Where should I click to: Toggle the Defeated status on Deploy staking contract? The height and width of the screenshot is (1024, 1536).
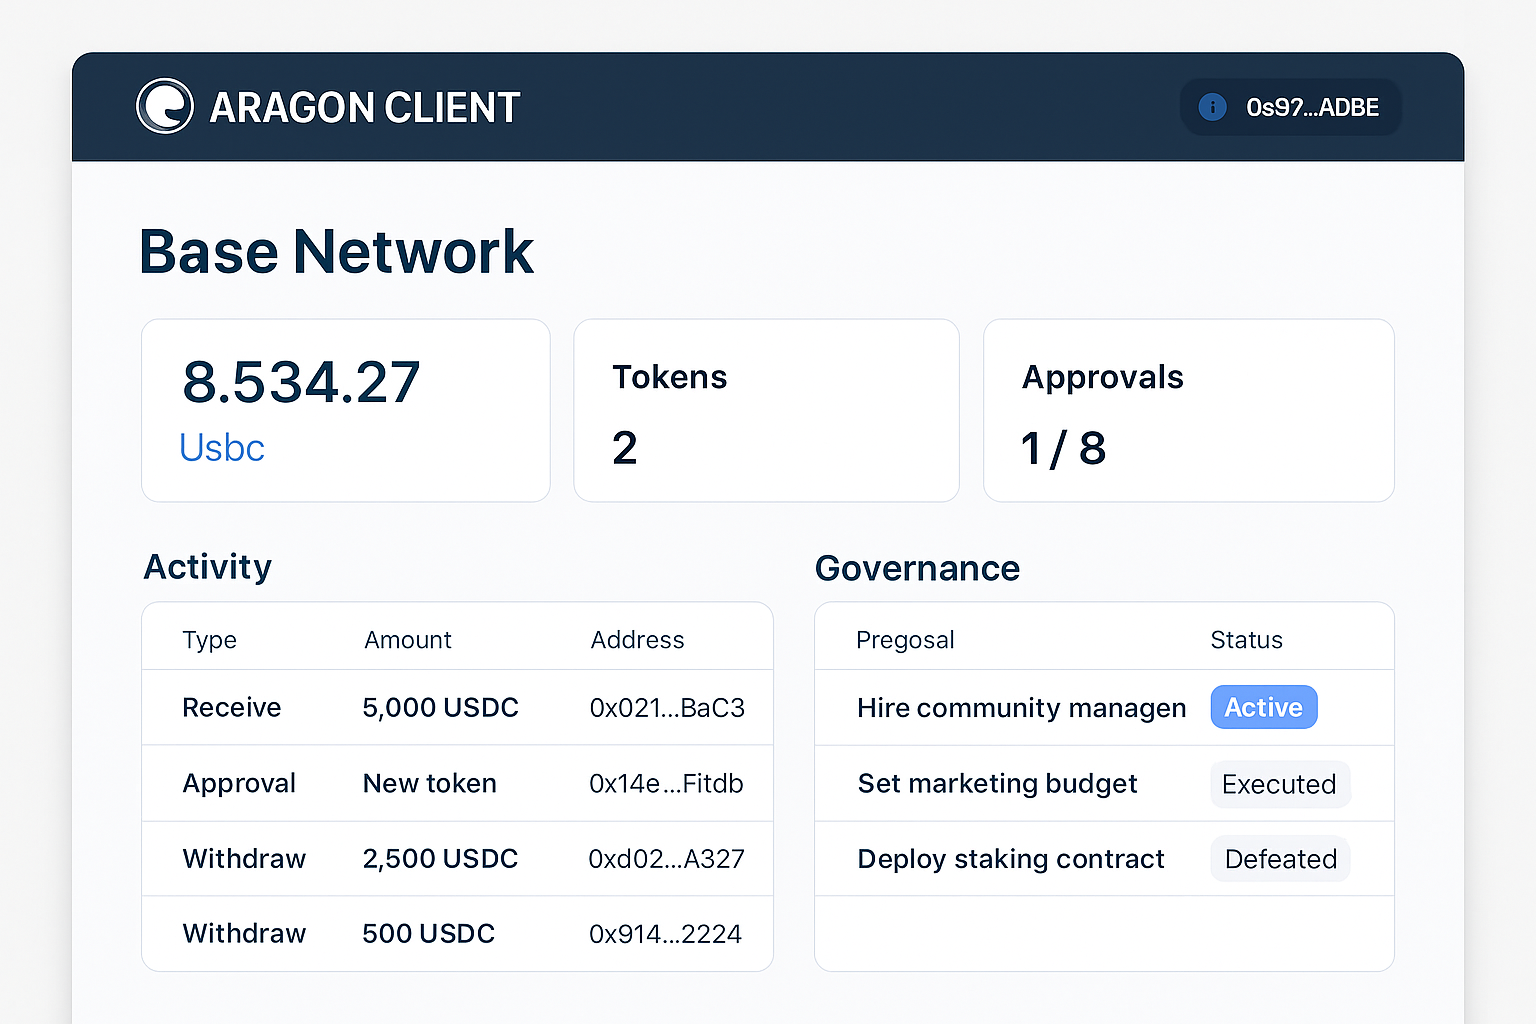tap(1280, 858)
